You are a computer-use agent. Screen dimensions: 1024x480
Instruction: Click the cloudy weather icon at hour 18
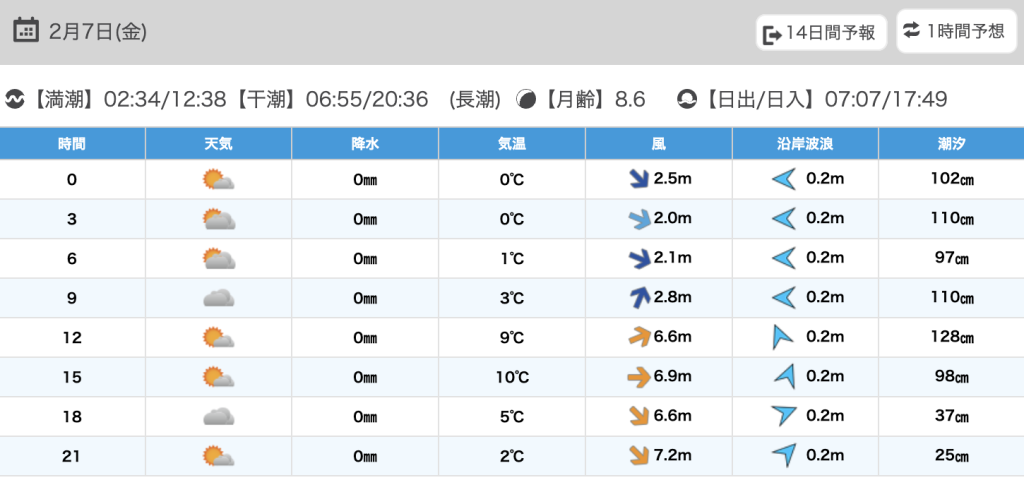pos(218,417)
